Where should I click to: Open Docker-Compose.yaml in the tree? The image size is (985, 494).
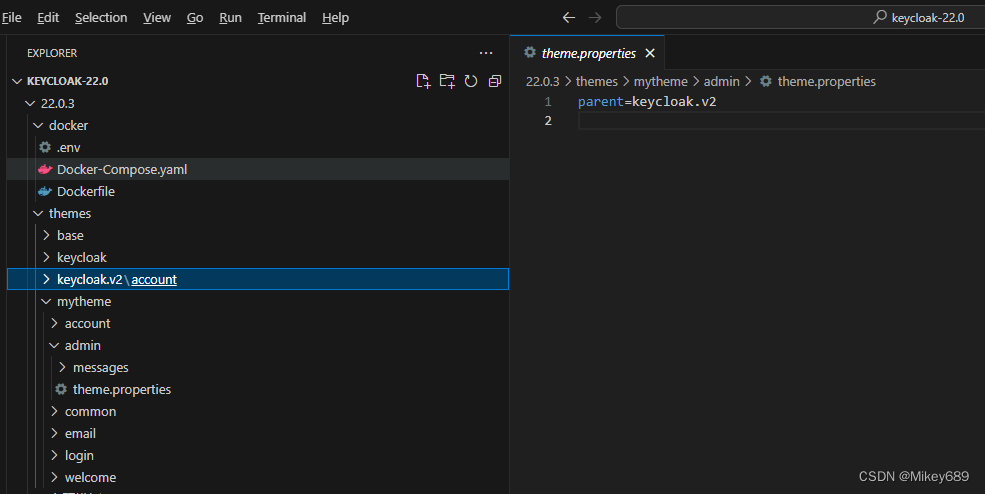pyautogui.click(x=258, y=169)
